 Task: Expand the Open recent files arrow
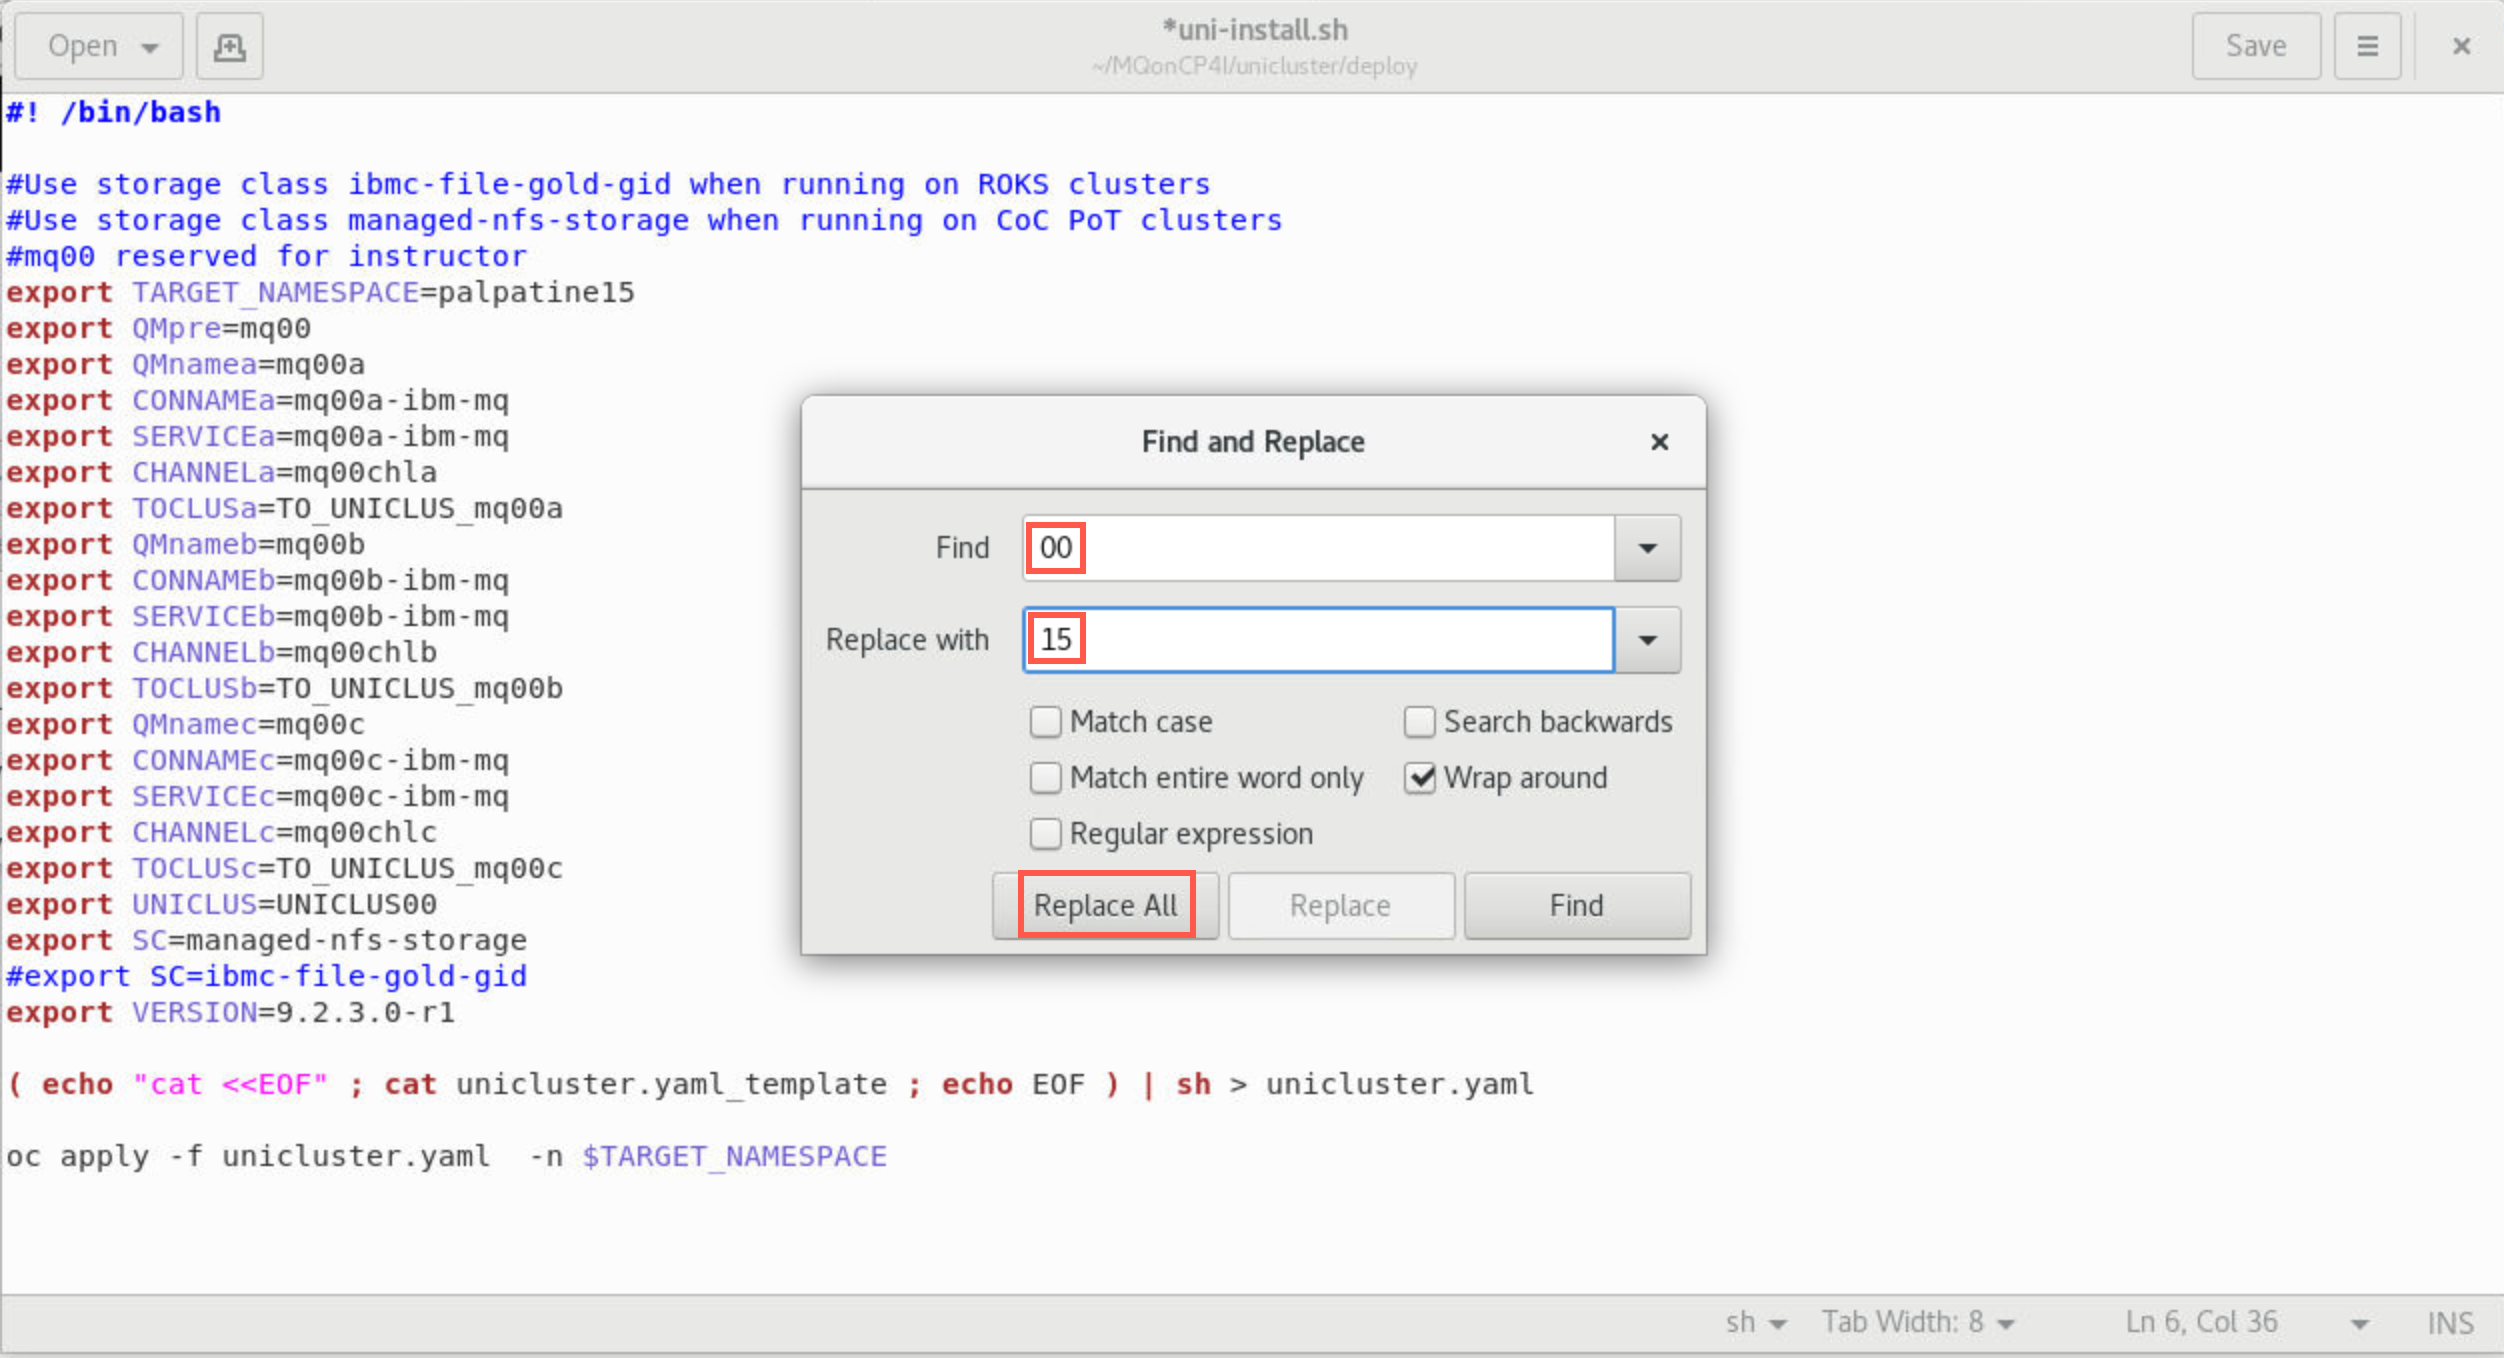[150, 47]
